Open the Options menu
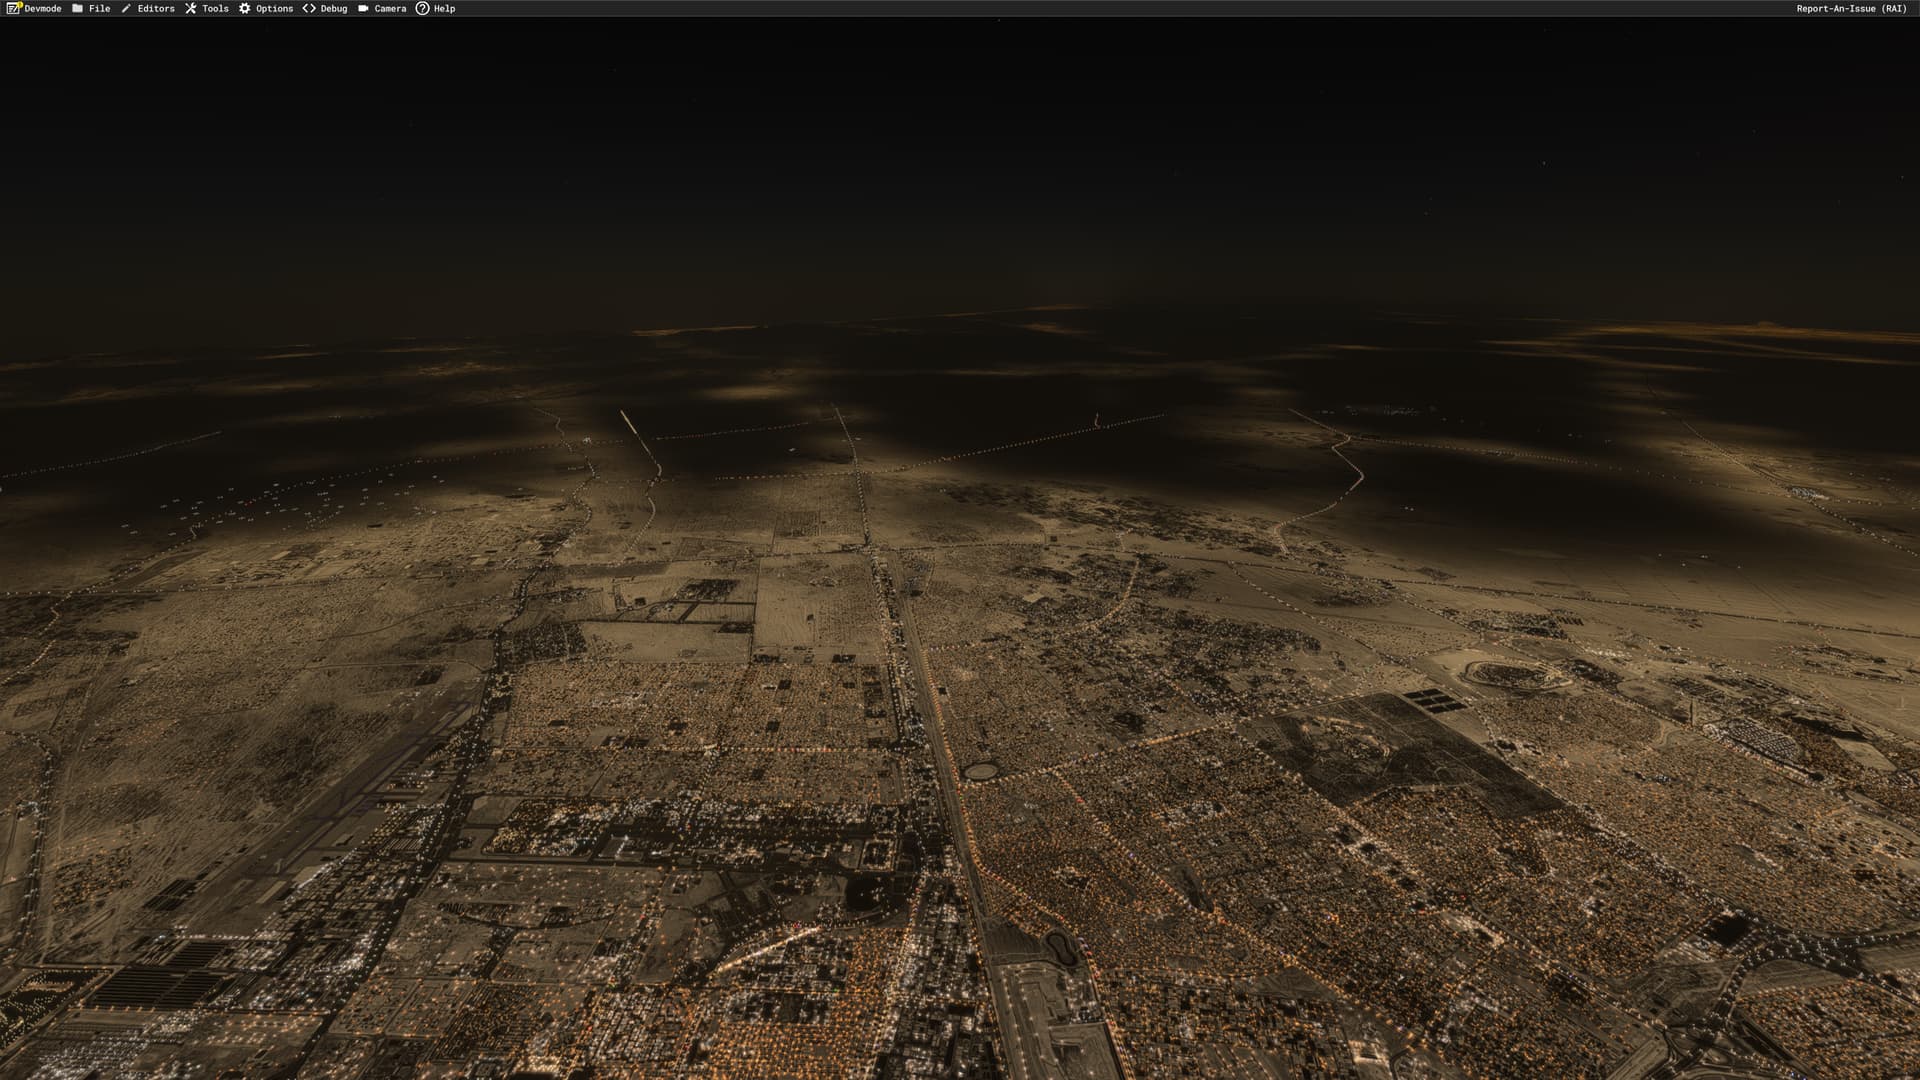 pos(274,8)
